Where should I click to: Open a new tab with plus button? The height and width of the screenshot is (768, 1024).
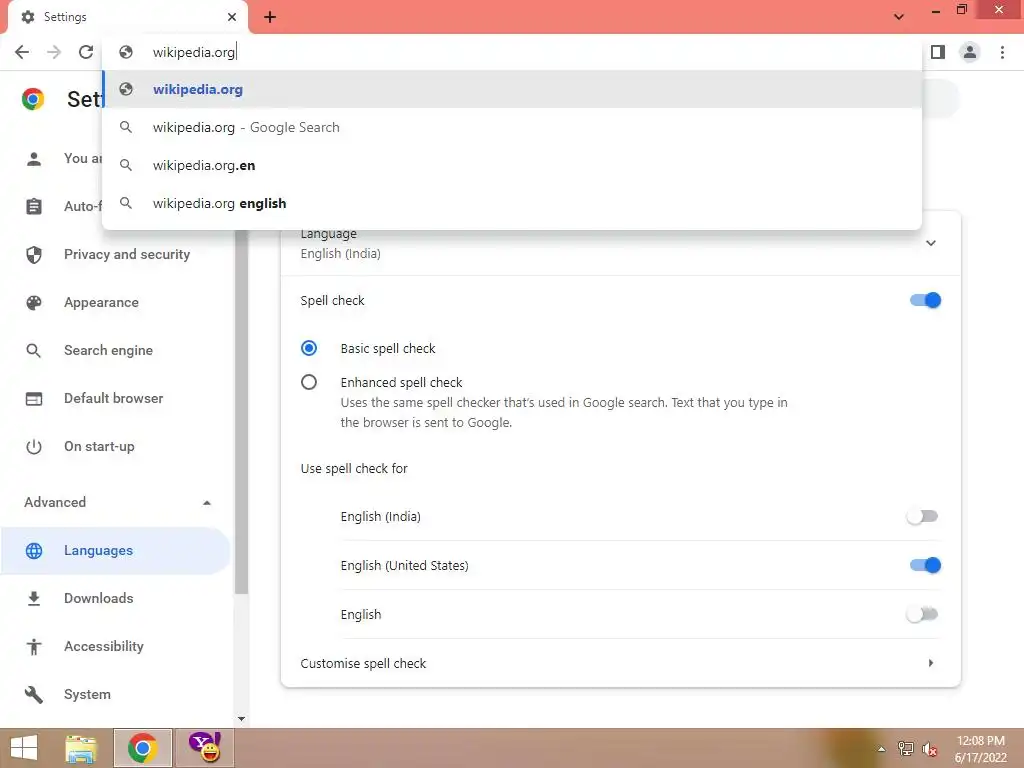click(x=270, y=17)
